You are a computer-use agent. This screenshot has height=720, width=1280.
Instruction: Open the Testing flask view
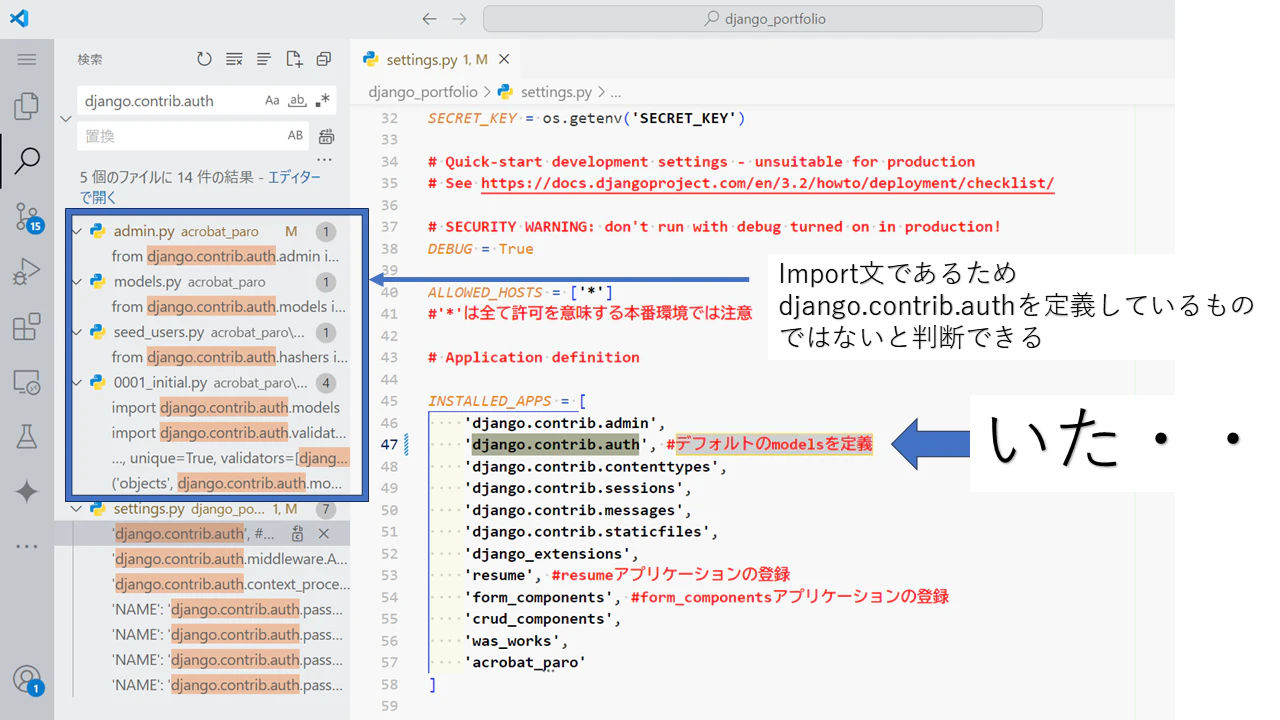(x=27, y=436)
